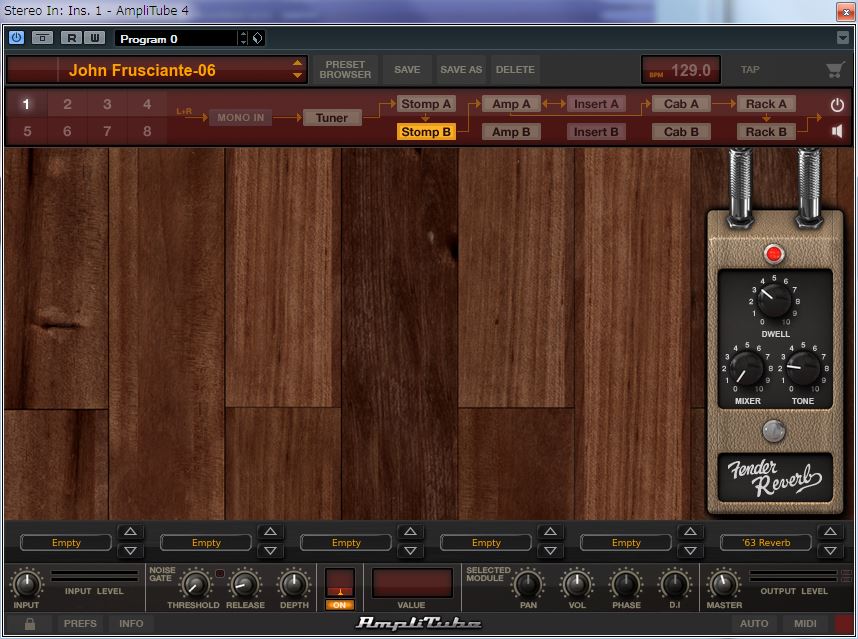Toggle the noise gate ON switch
This screenshot has height=639, width=858.
click(340, 603)
